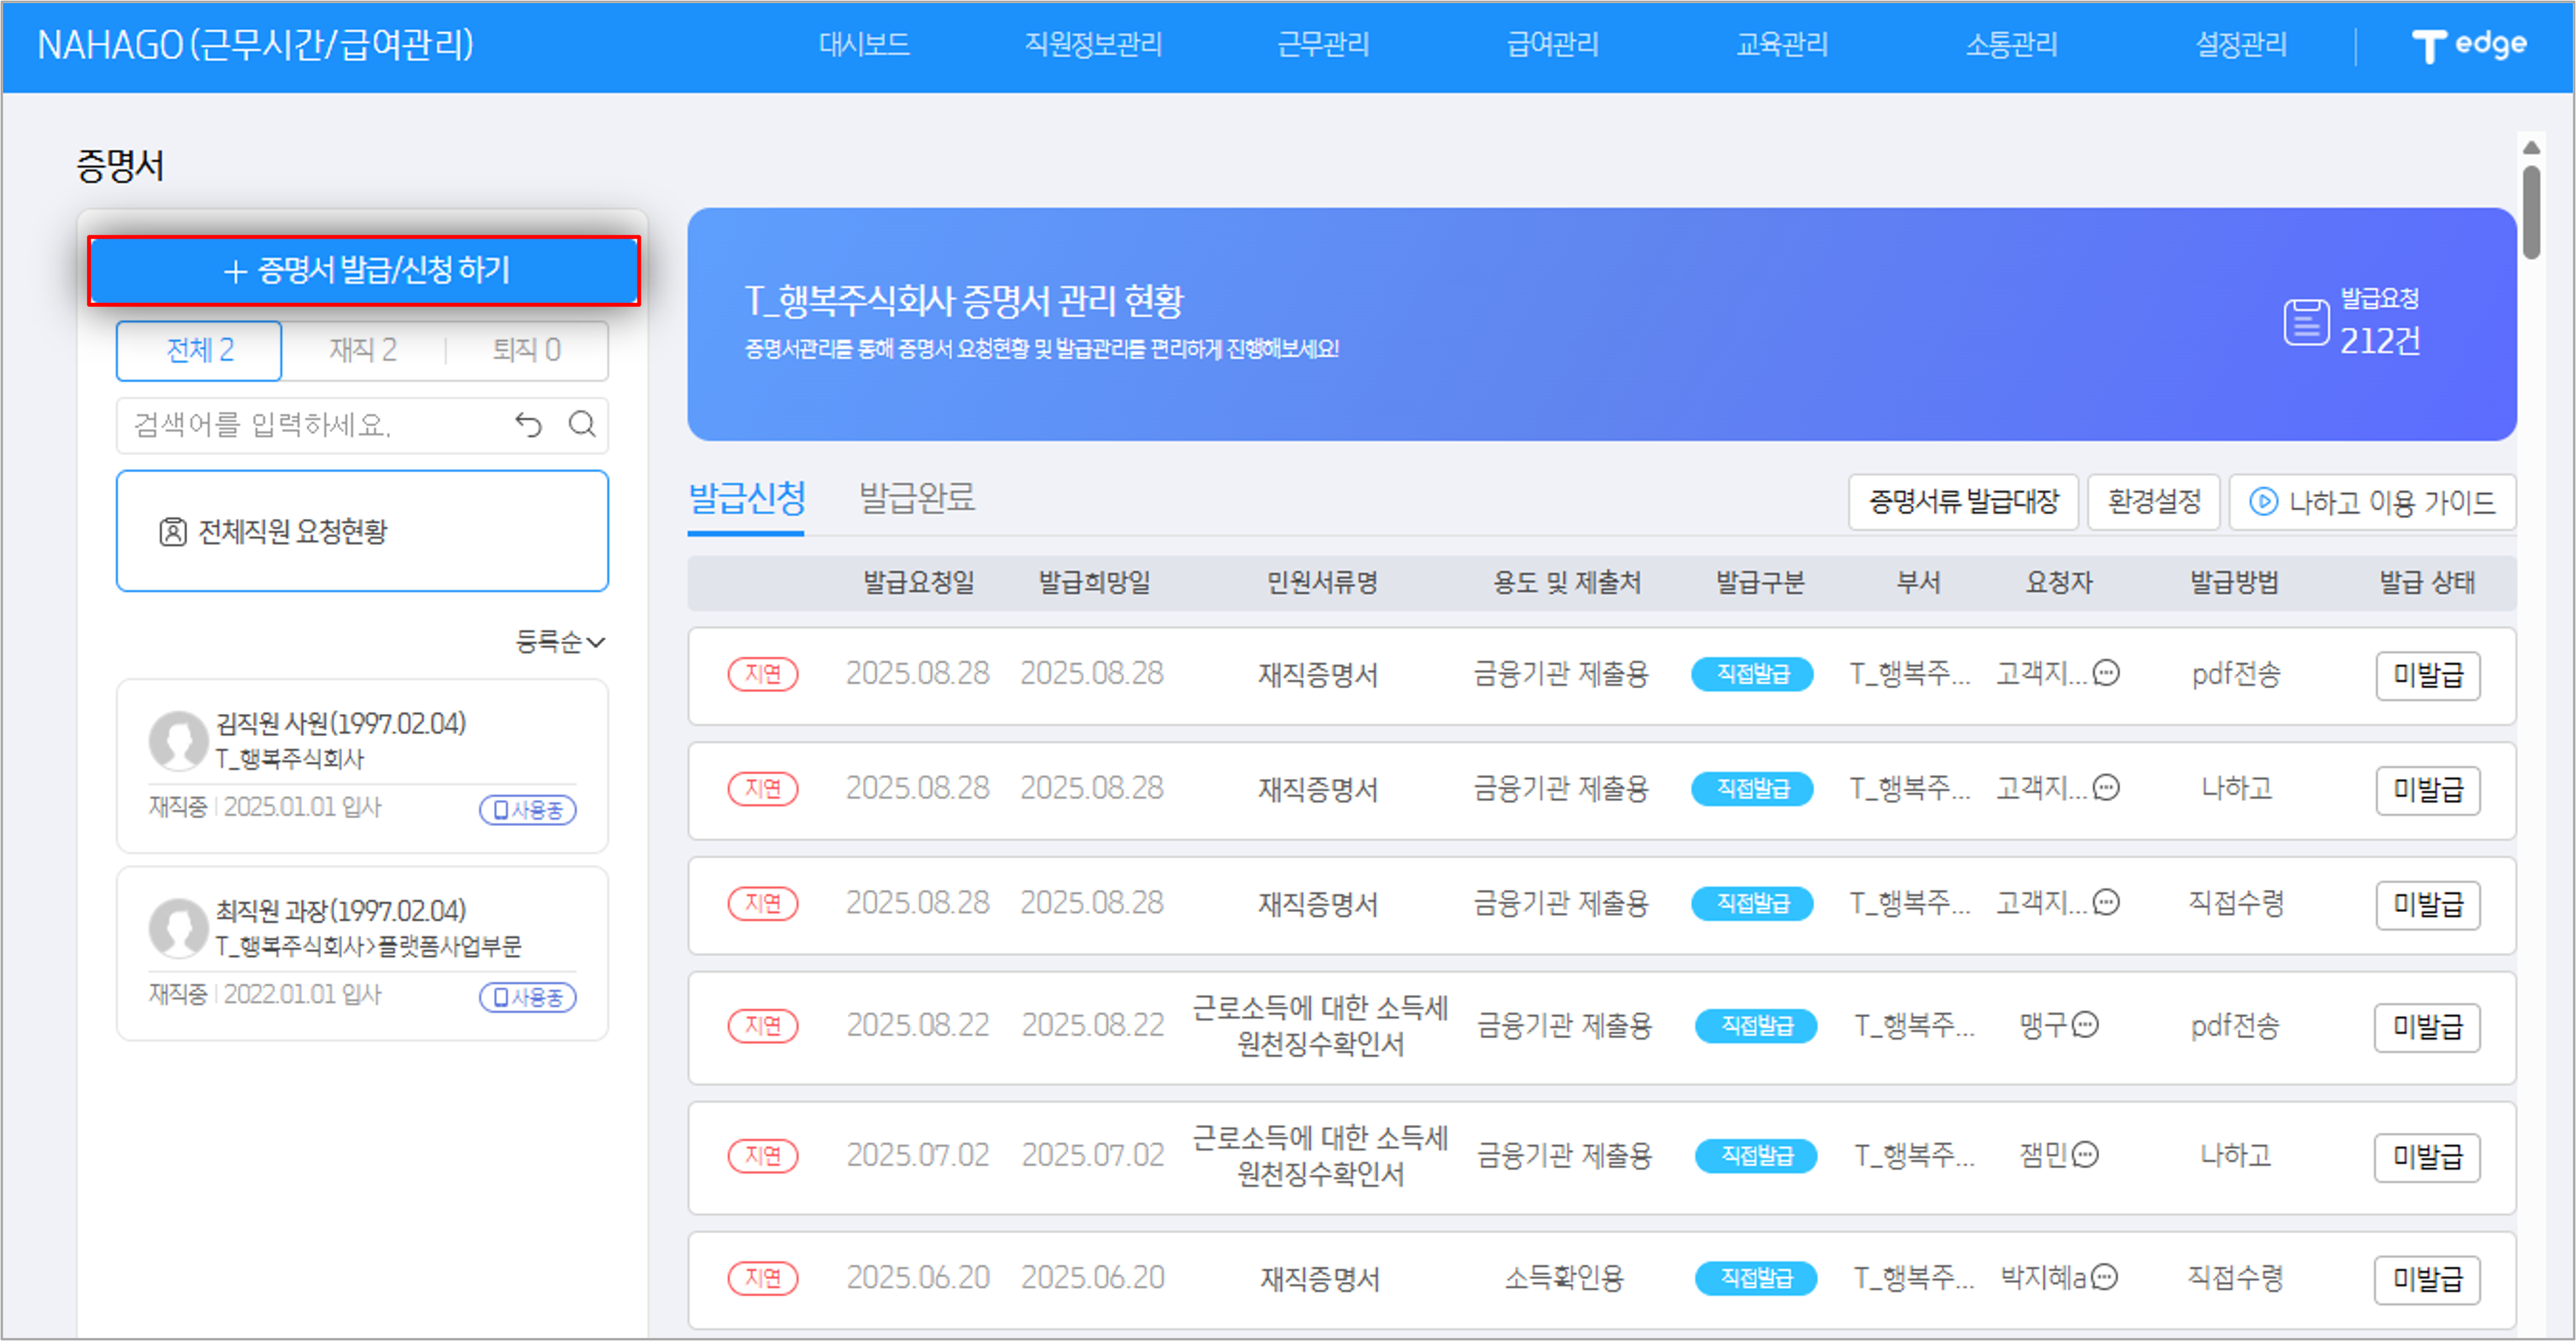Open 전체직원 요청현황 employee card icon
This screenshot has height=1341, width=2576.
click(176, 532)
